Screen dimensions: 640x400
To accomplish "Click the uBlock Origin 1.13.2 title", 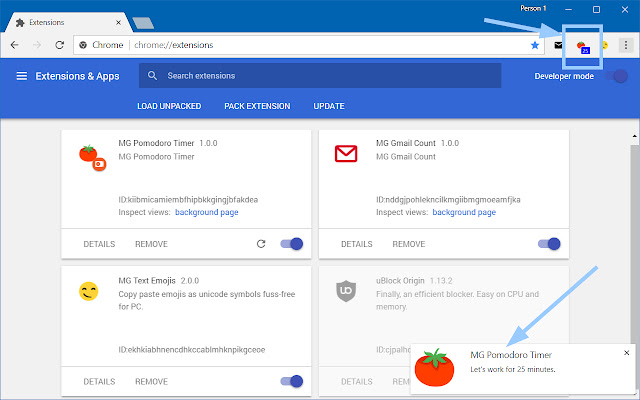I will 414,281.
